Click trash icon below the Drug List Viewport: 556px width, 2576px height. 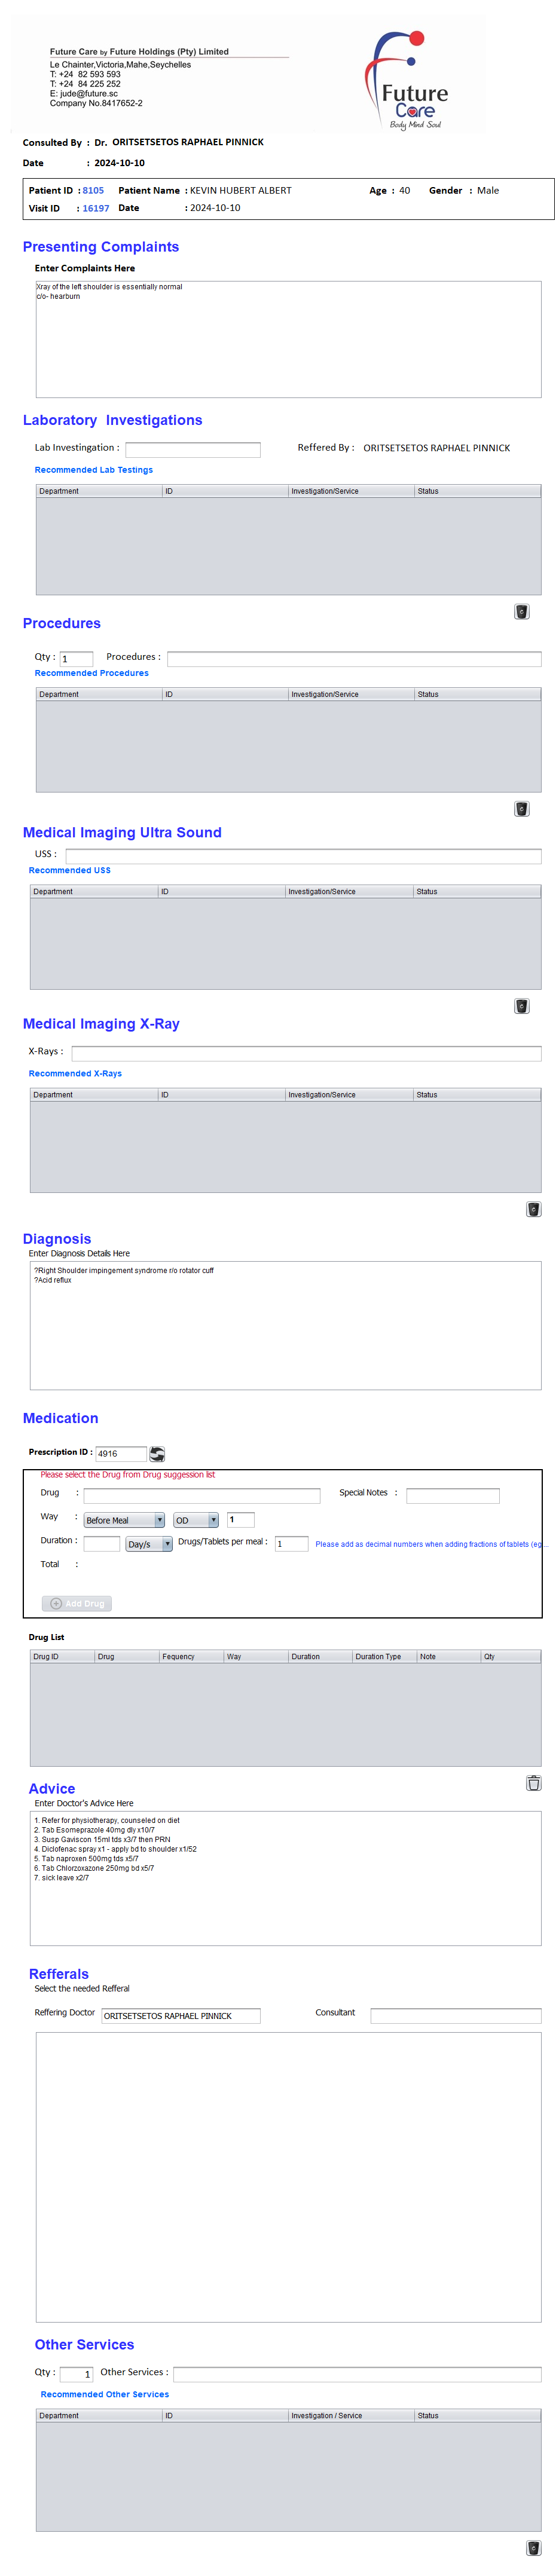533,1782
